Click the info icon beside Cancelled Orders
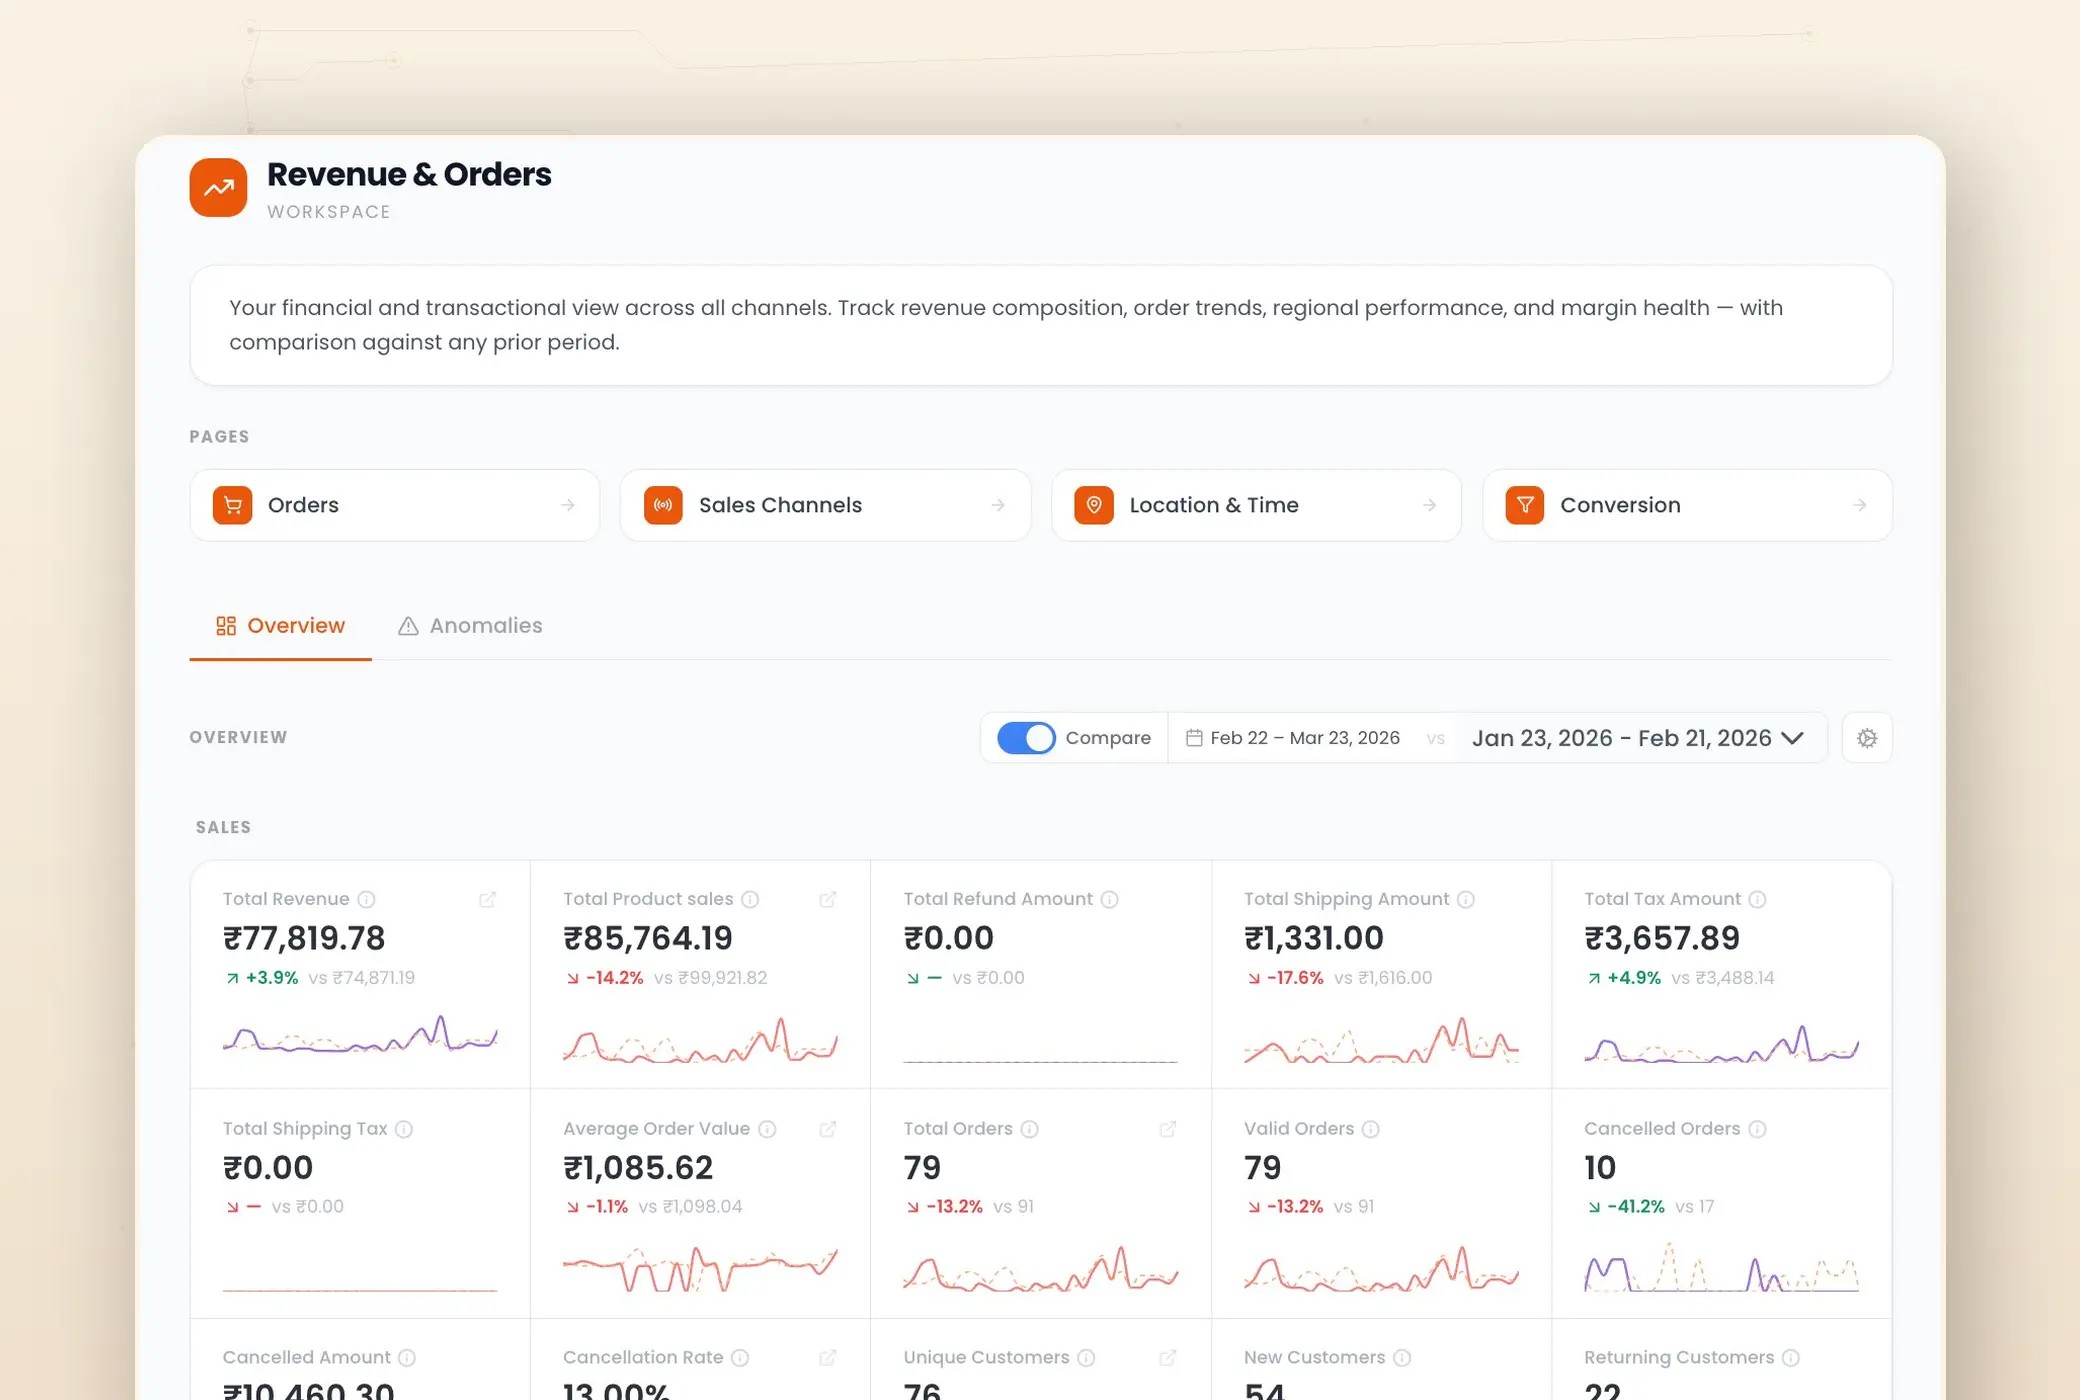This screenshot has height=1400, width=2080. pyautogui.click(x=1759, y=1128)
